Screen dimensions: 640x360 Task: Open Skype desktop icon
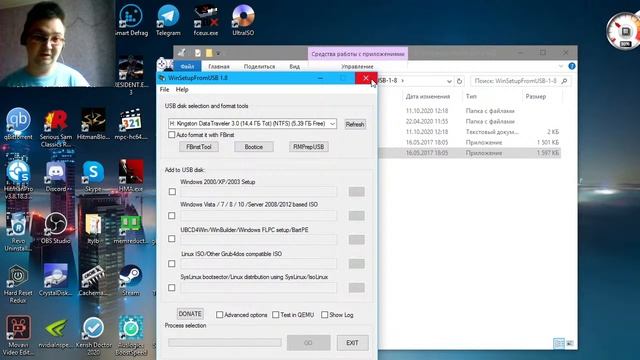93,176
